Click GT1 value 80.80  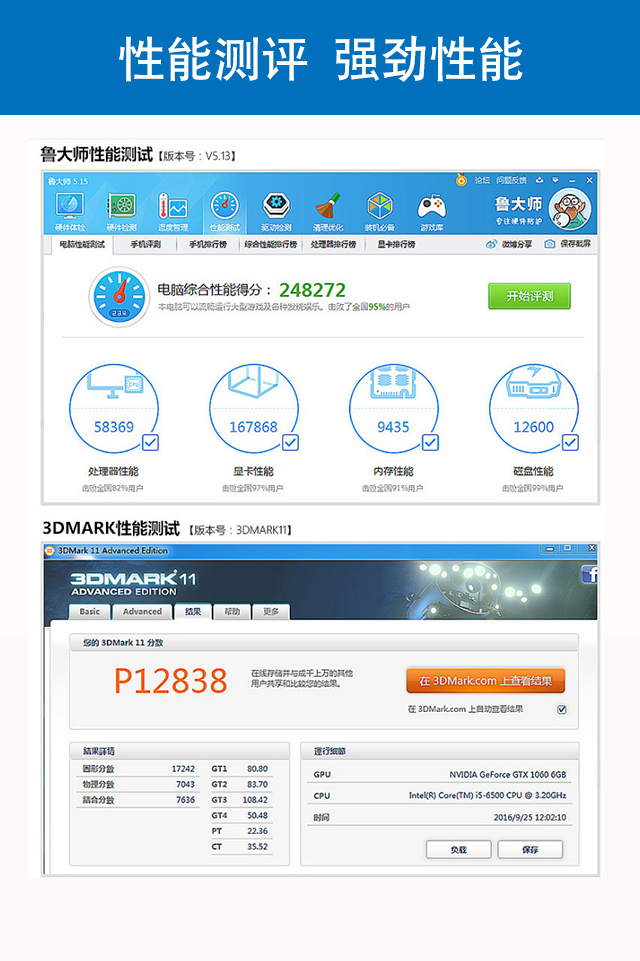click(257, 769)
